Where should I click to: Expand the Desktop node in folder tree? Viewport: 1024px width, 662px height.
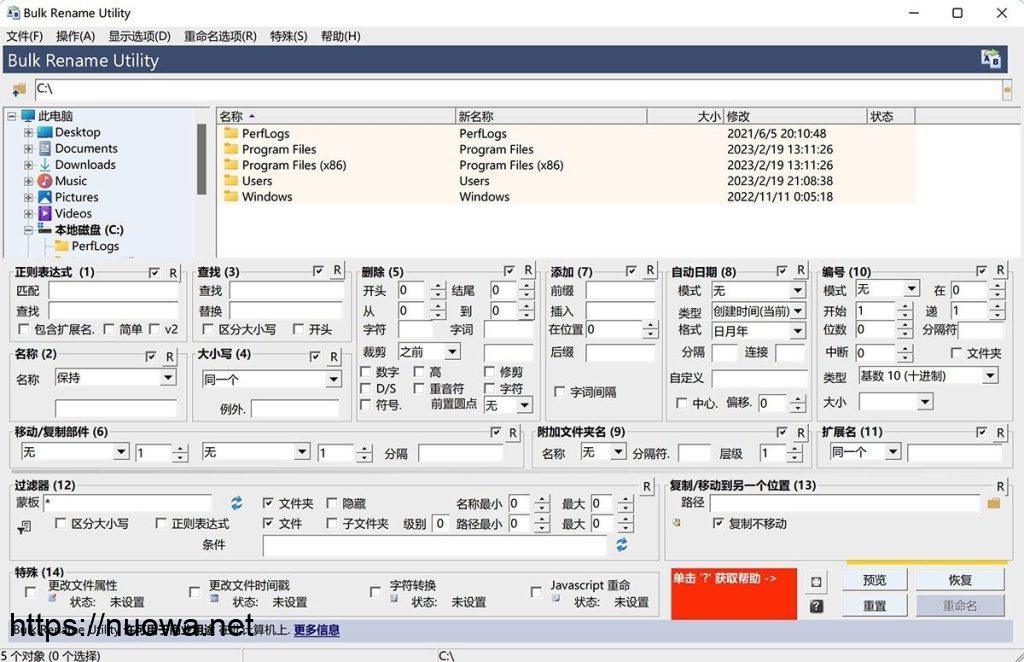[29, 132]
